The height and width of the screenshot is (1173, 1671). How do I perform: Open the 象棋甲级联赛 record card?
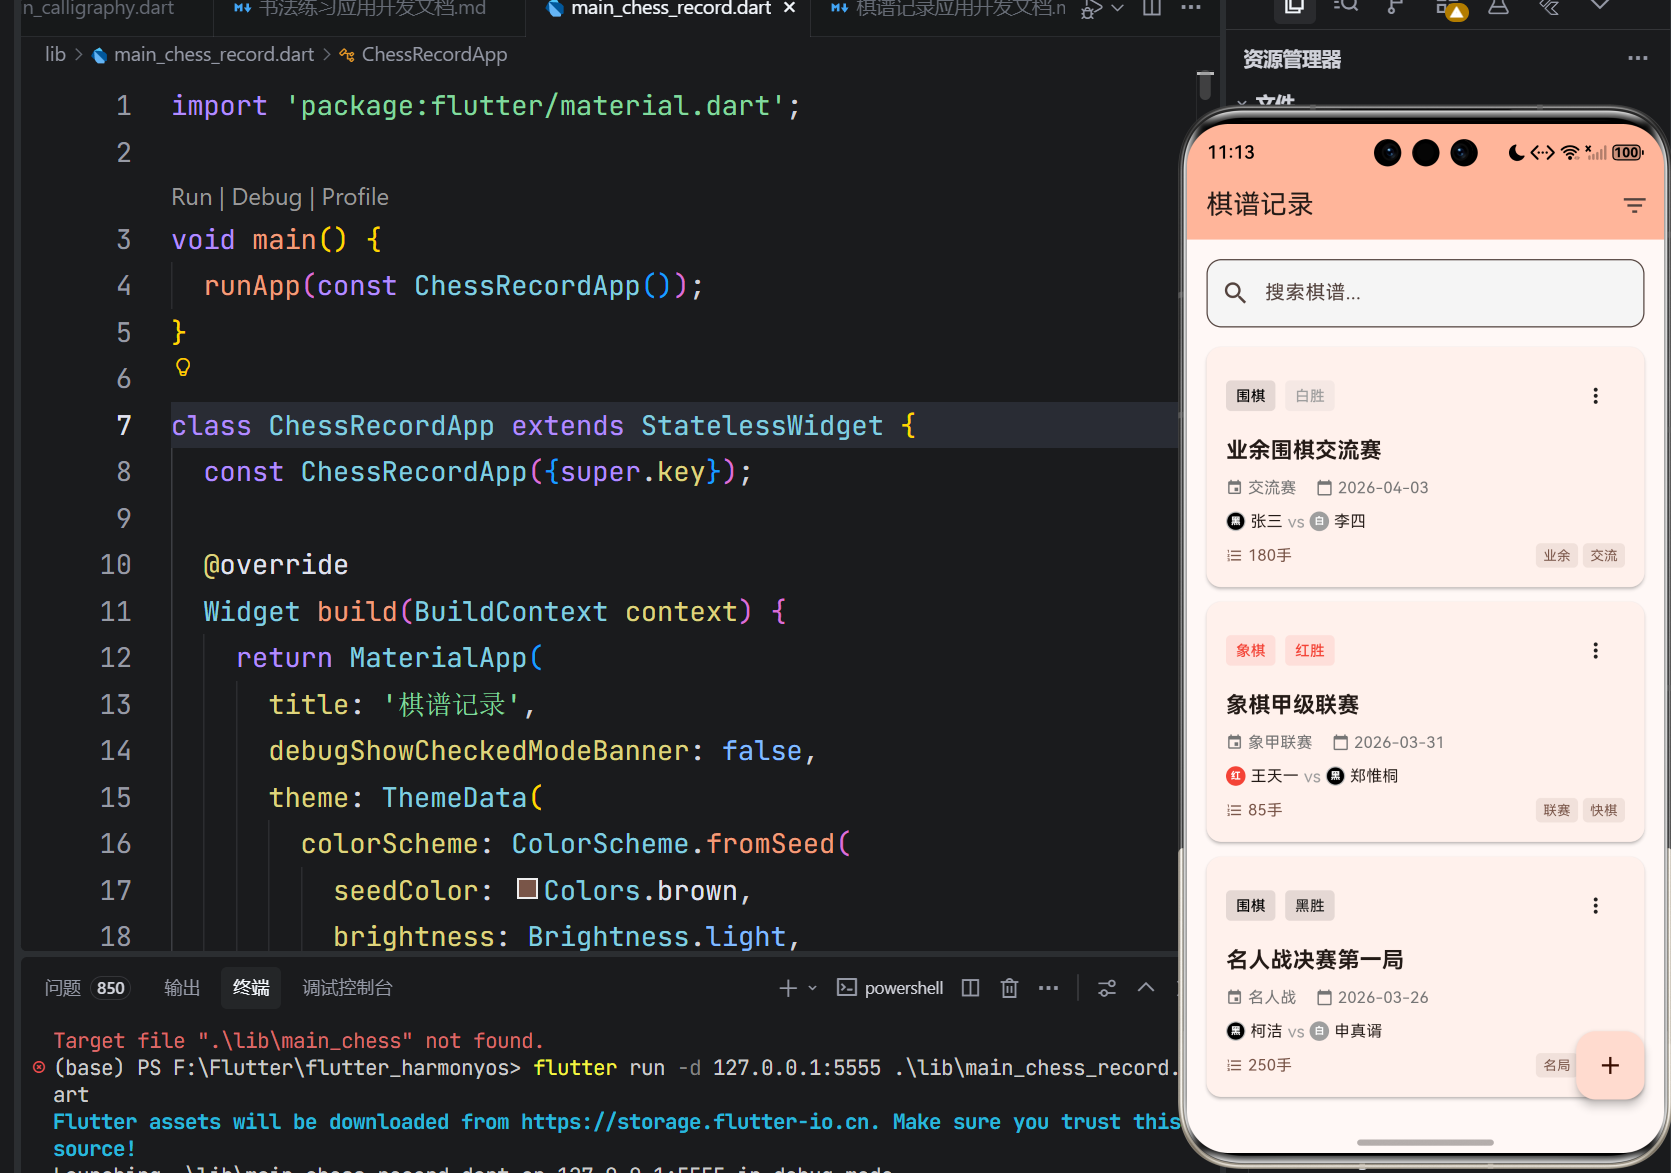(1425, 722)
